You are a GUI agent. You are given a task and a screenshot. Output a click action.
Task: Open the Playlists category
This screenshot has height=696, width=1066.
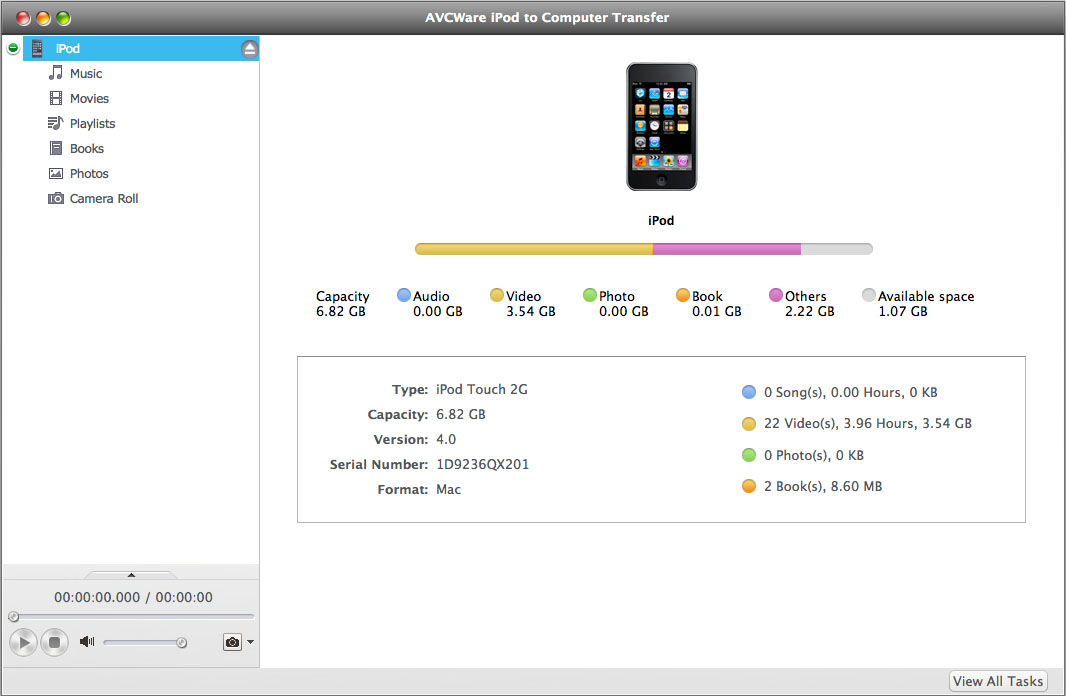point(92,124)
